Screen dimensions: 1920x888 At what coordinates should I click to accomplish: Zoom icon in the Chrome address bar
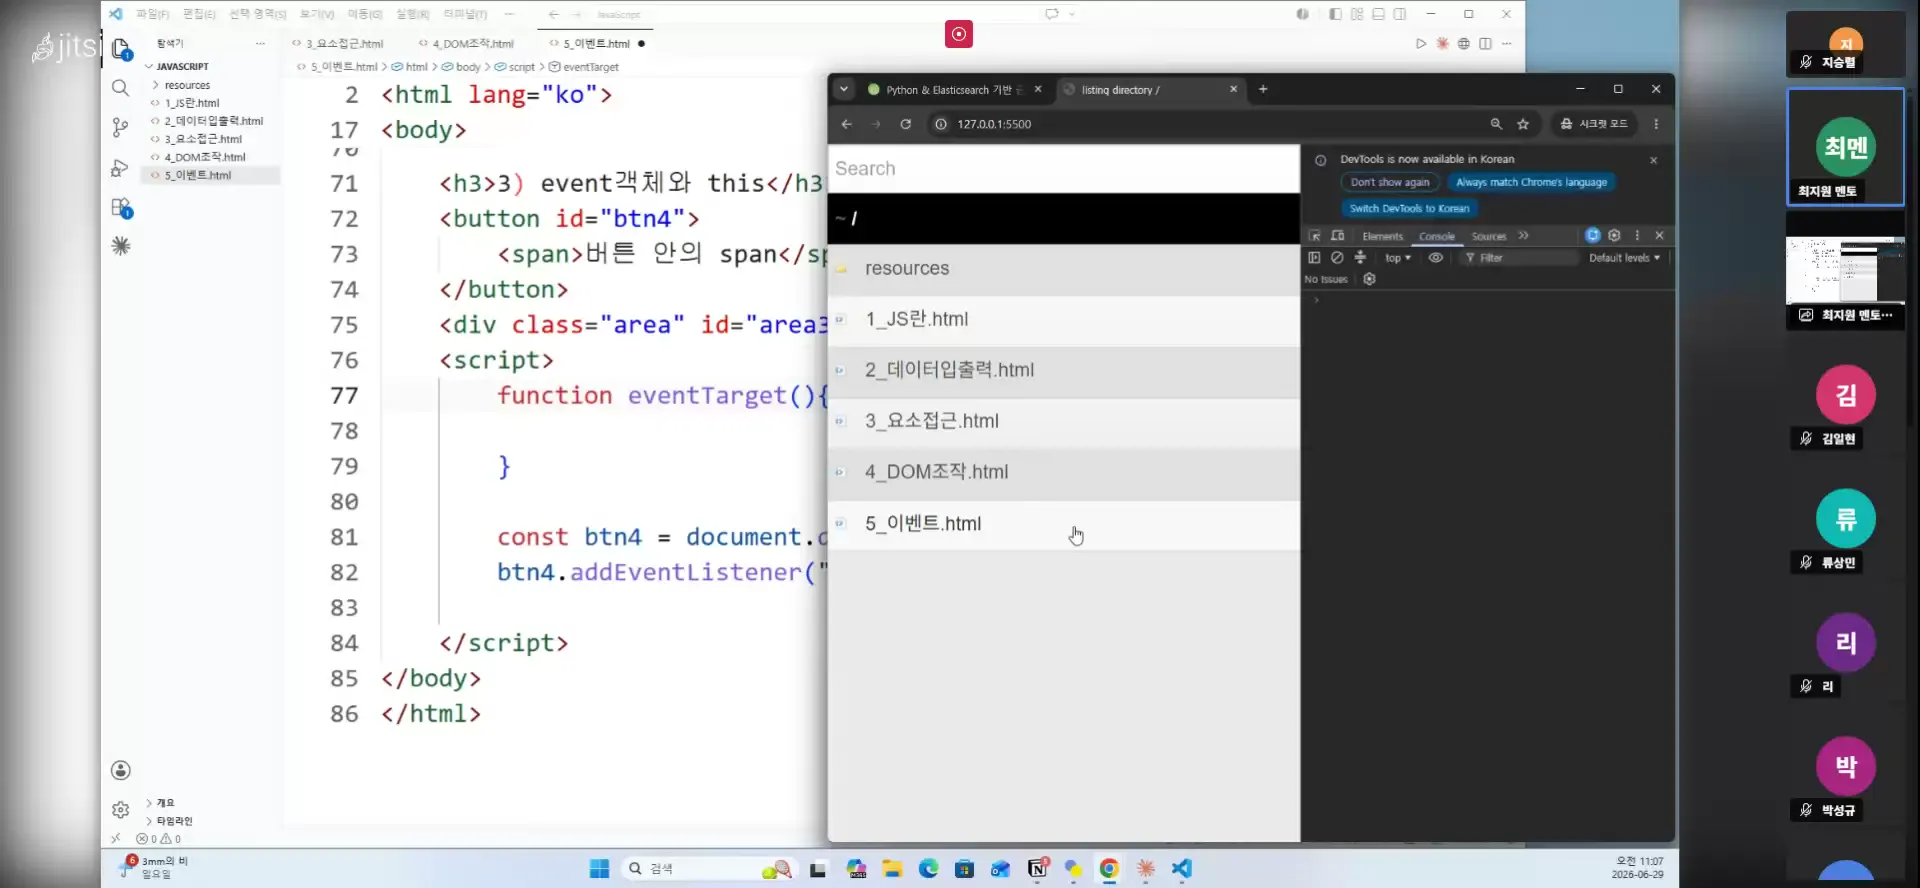point(1496,124)
